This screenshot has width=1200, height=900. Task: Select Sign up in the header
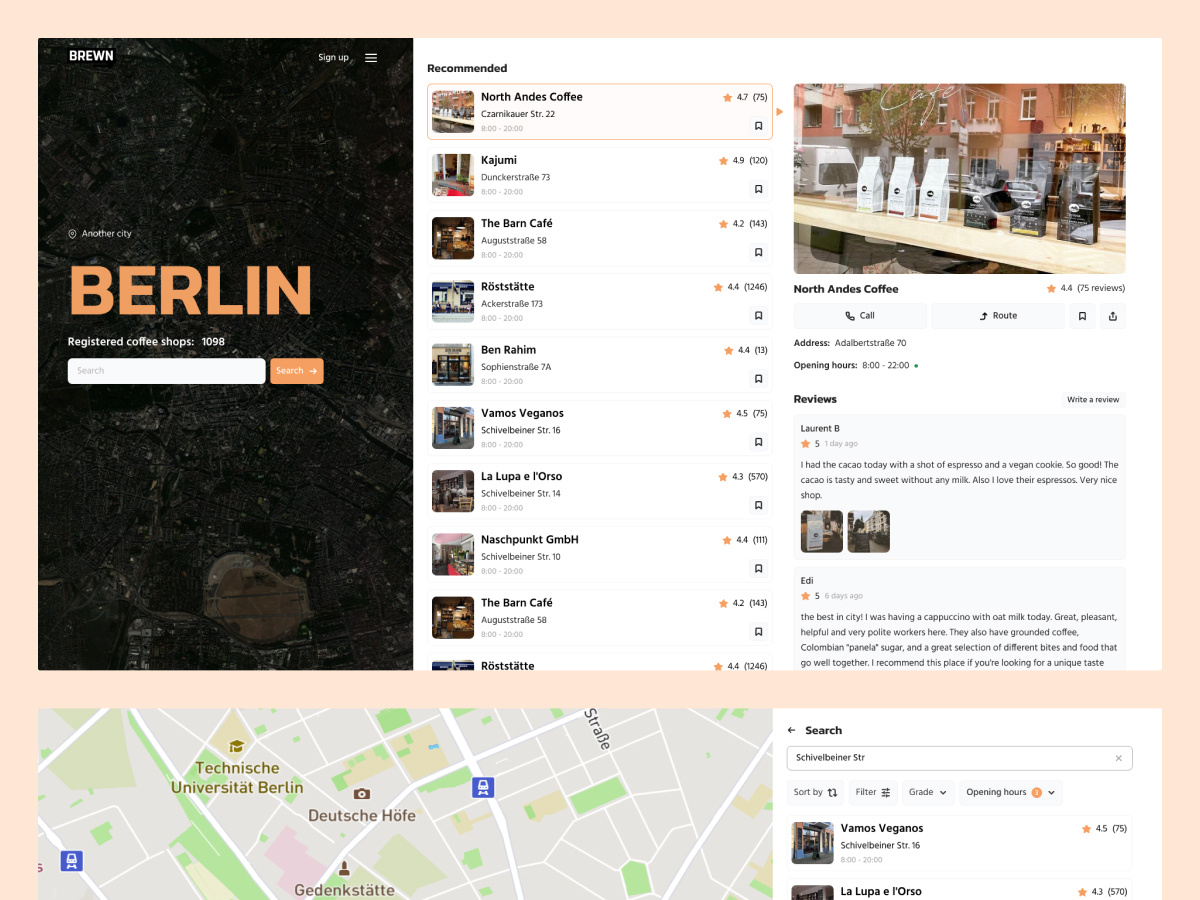333,57
